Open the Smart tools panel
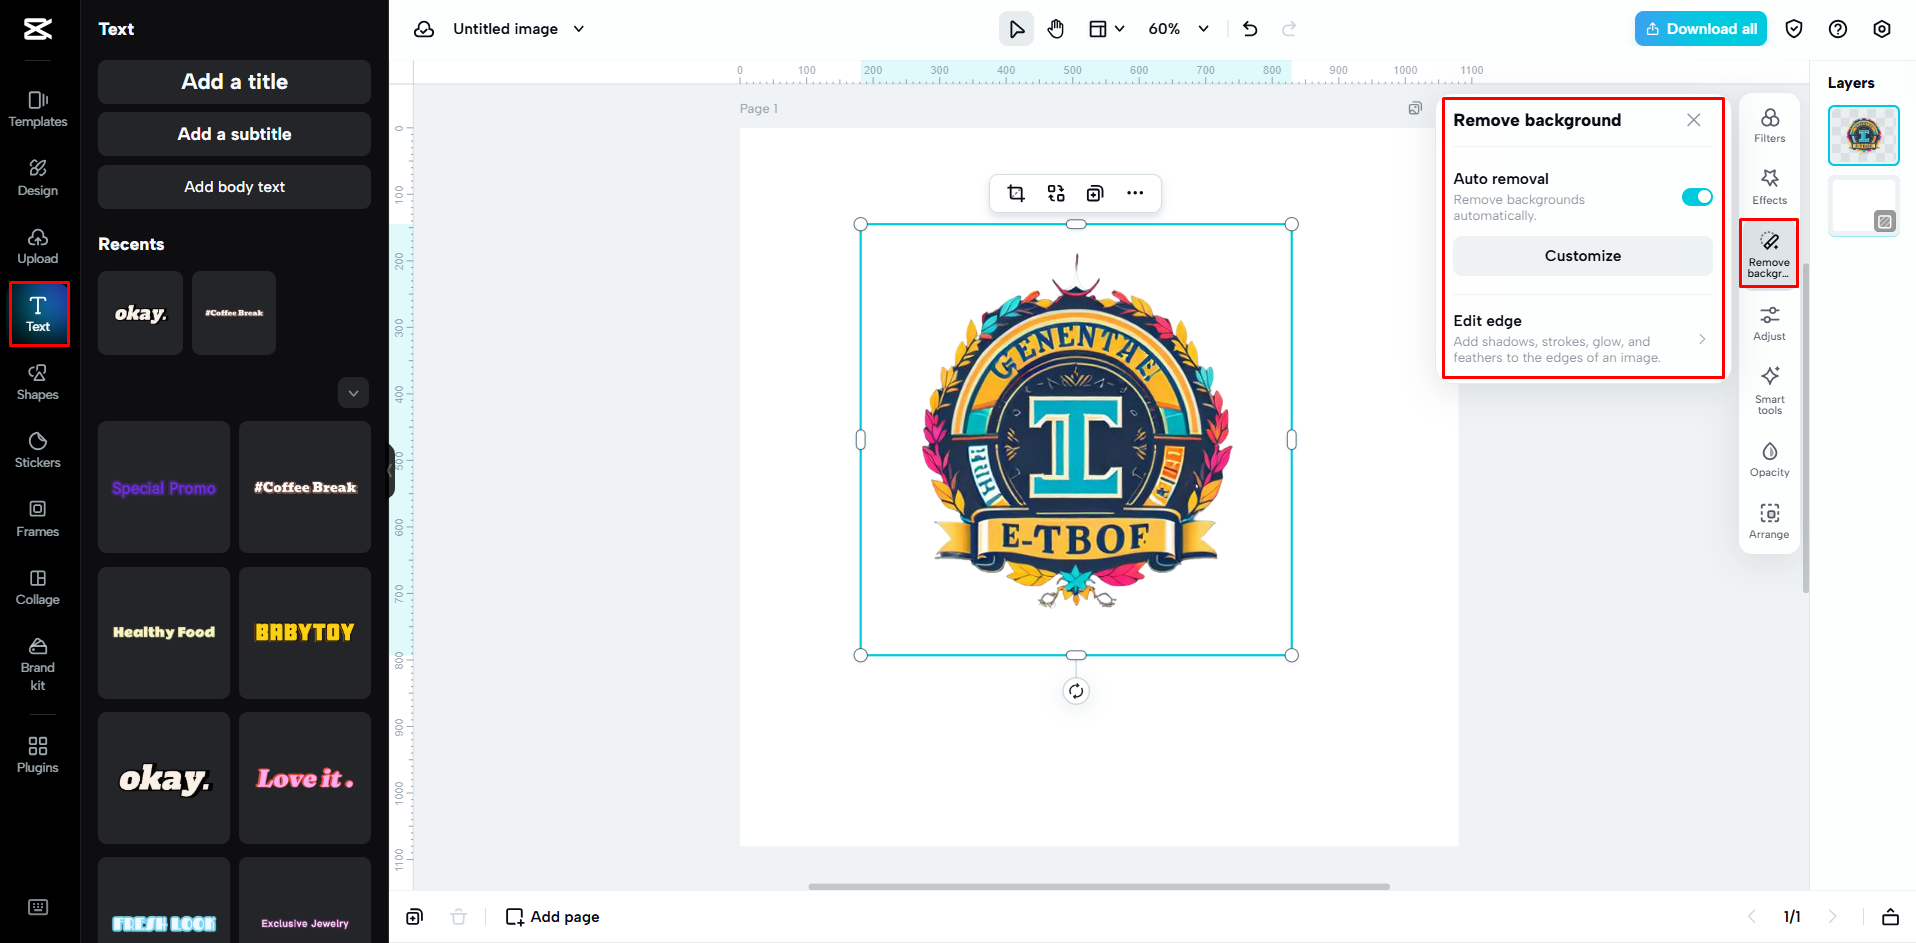The image size is (1916, 943). coord(1768,390)
